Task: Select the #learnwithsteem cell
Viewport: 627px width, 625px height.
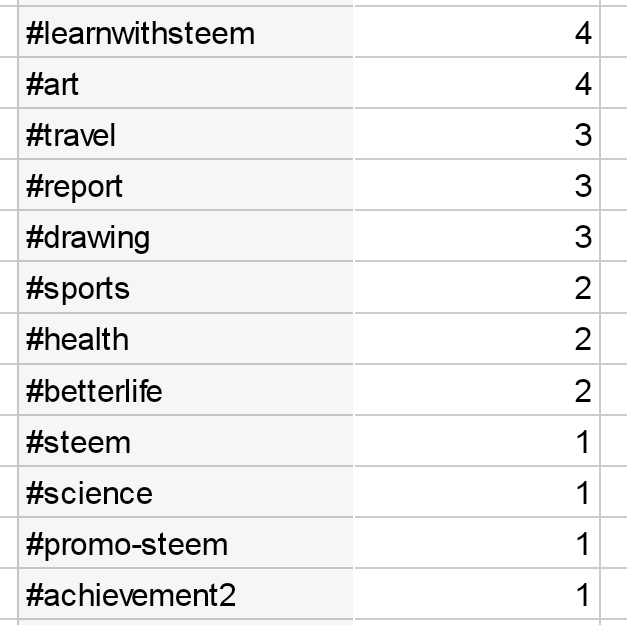Action: click(x=185, y=33)
